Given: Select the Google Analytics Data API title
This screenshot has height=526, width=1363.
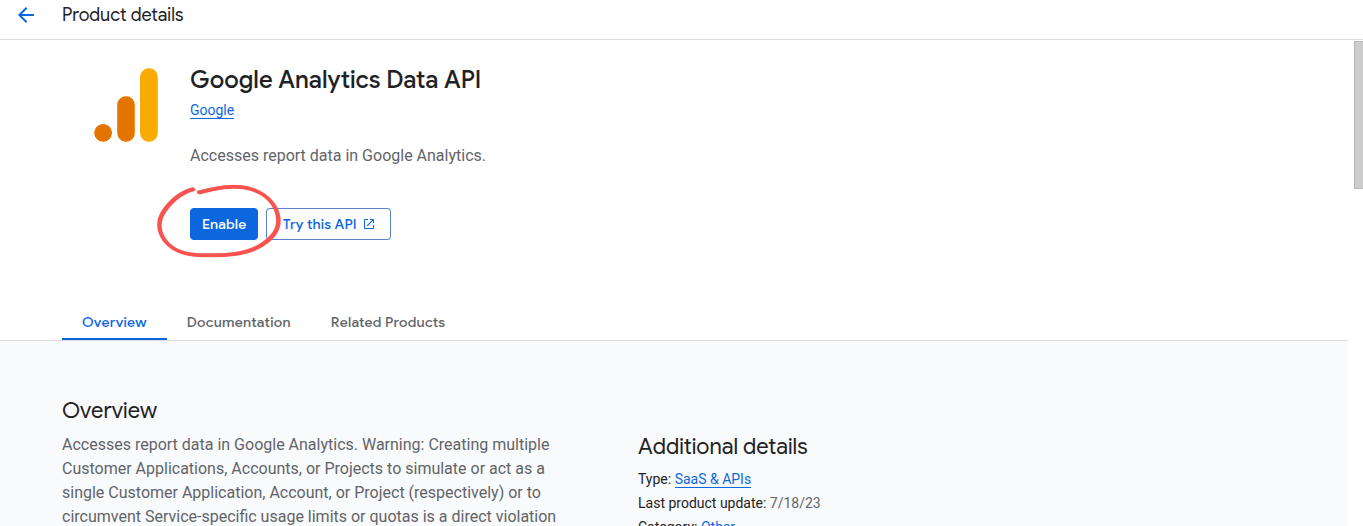Looking at the screenshot, I should tap(336, 80).
